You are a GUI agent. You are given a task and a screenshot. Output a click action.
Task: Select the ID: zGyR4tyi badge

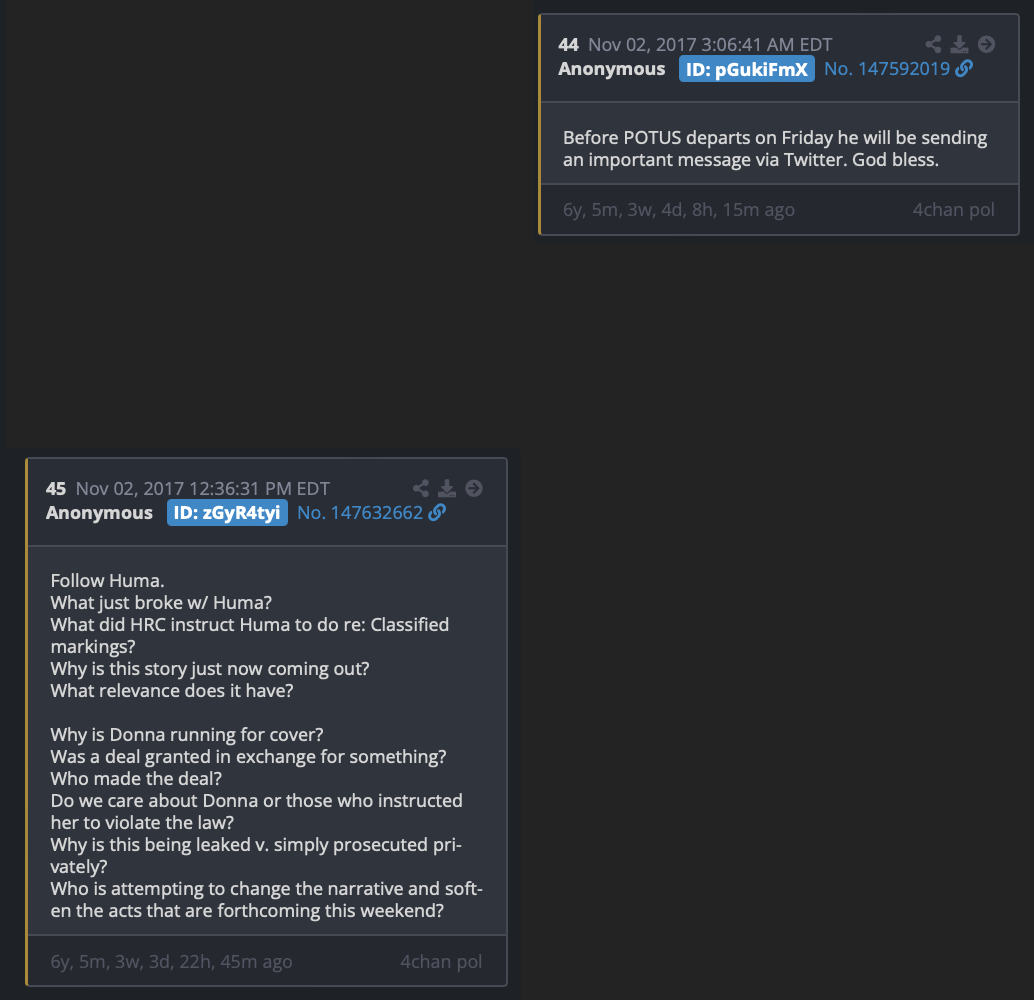pos(228,513)
